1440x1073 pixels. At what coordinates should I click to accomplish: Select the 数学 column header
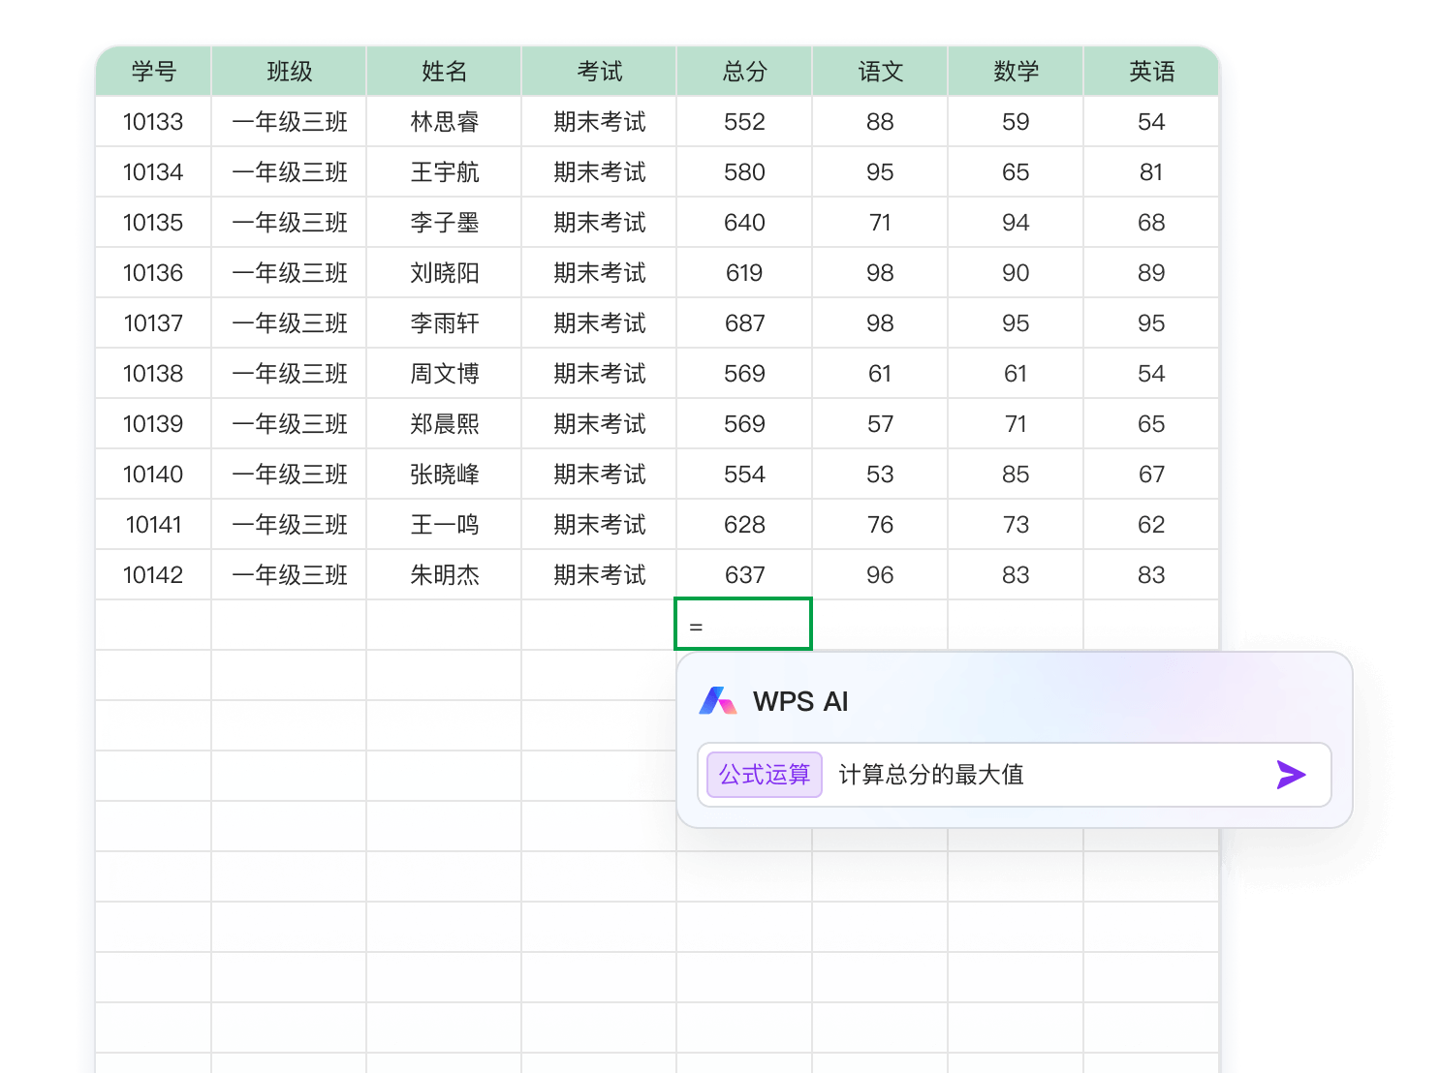tap(1015, 71)
